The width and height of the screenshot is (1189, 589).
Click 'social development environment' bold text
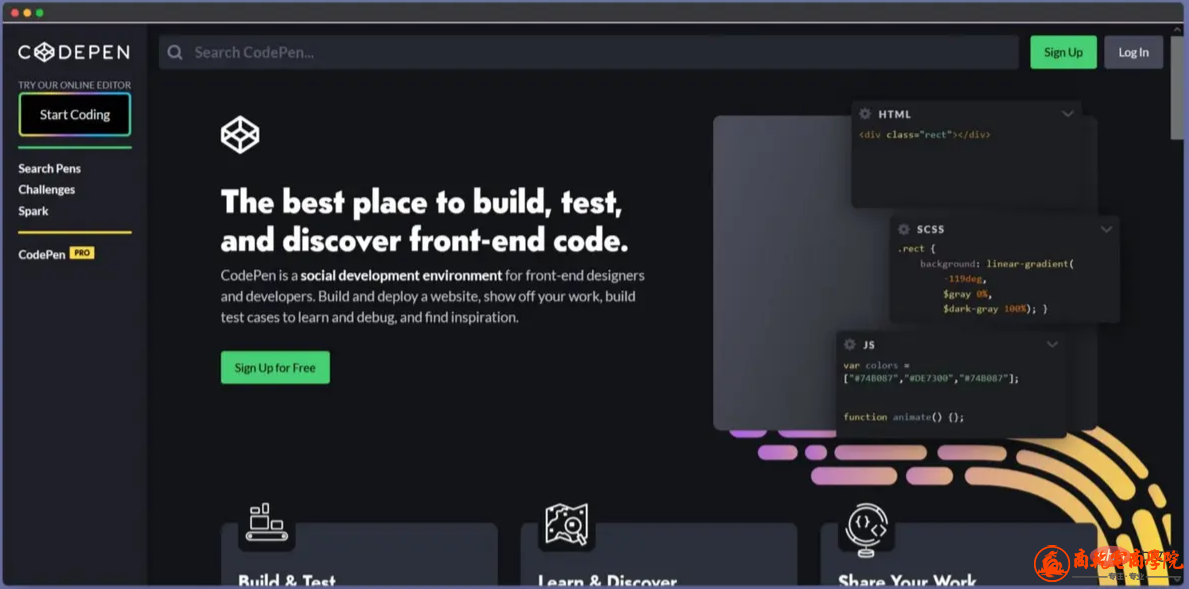[x=401, y=275]
